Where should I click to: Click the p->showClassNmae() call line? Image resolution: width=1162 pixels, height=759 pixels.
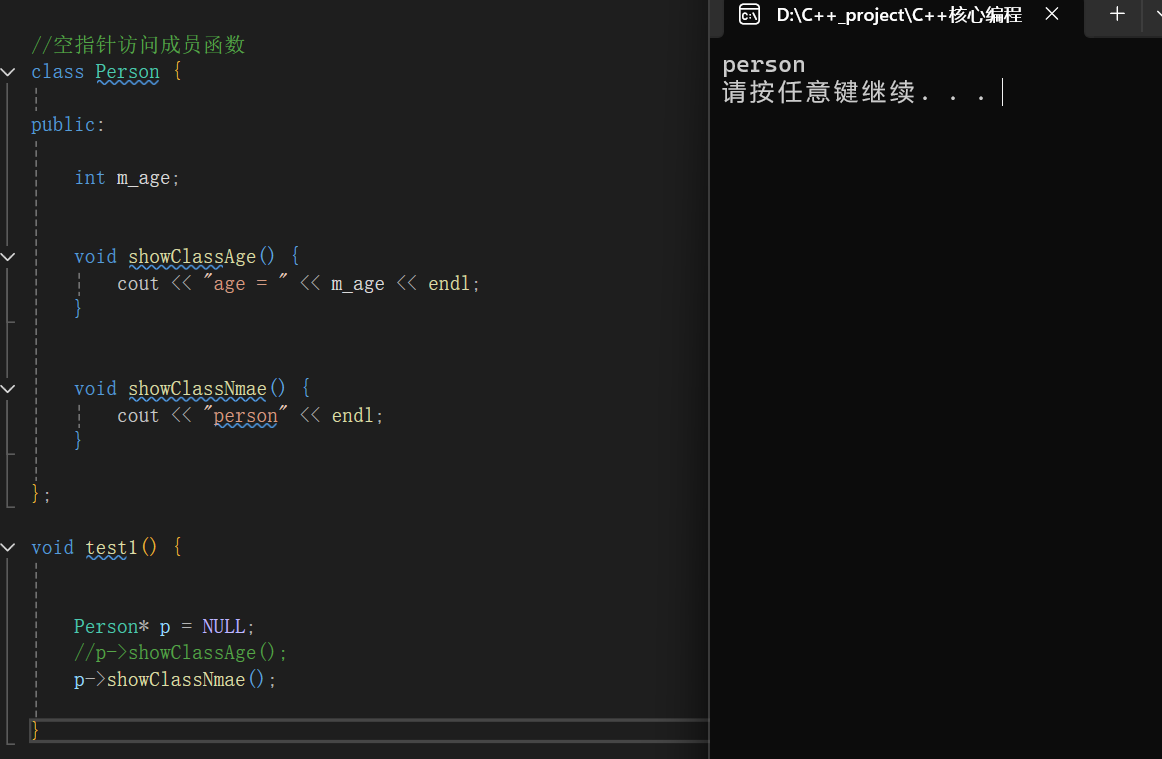[x=175, y=679]
